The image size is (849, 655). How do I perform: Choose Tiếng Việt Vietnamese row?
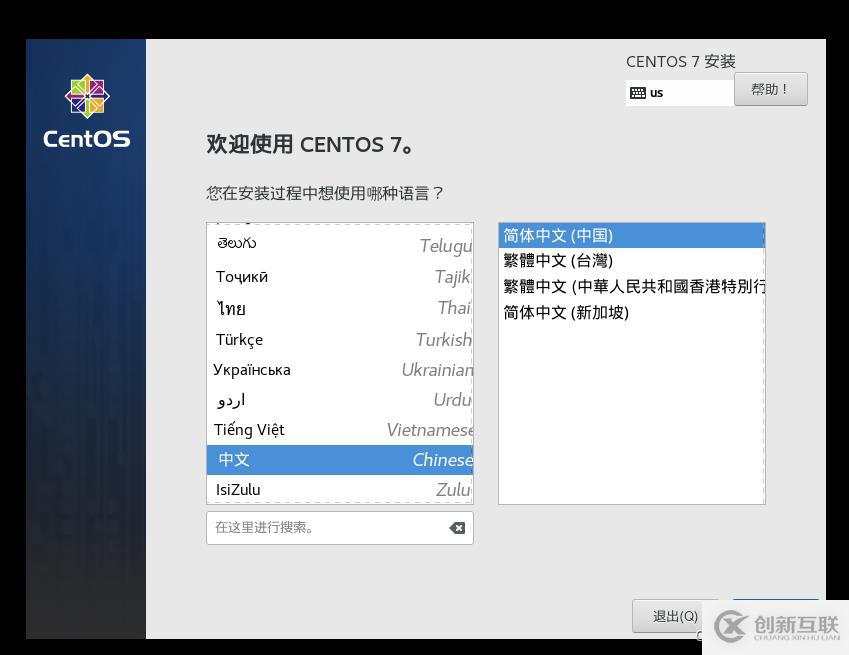[x=339, y=430]
